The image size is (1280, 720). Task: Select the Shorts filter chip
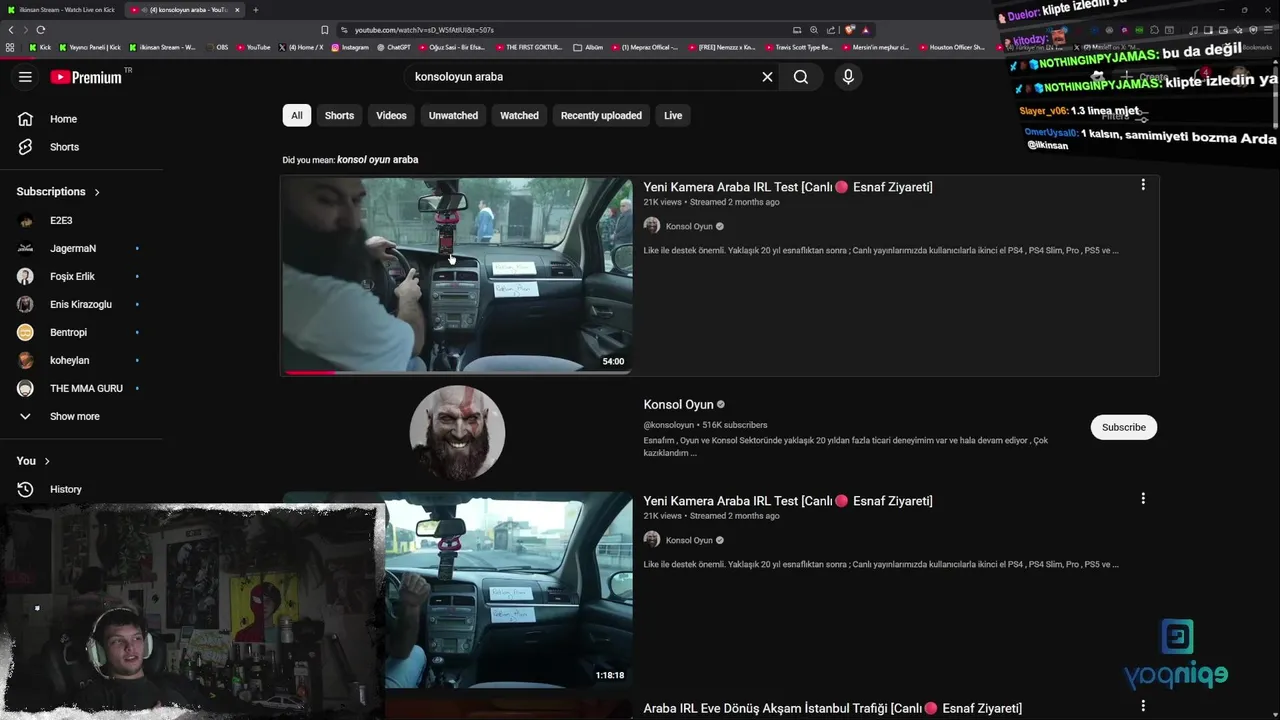[339, 116]
